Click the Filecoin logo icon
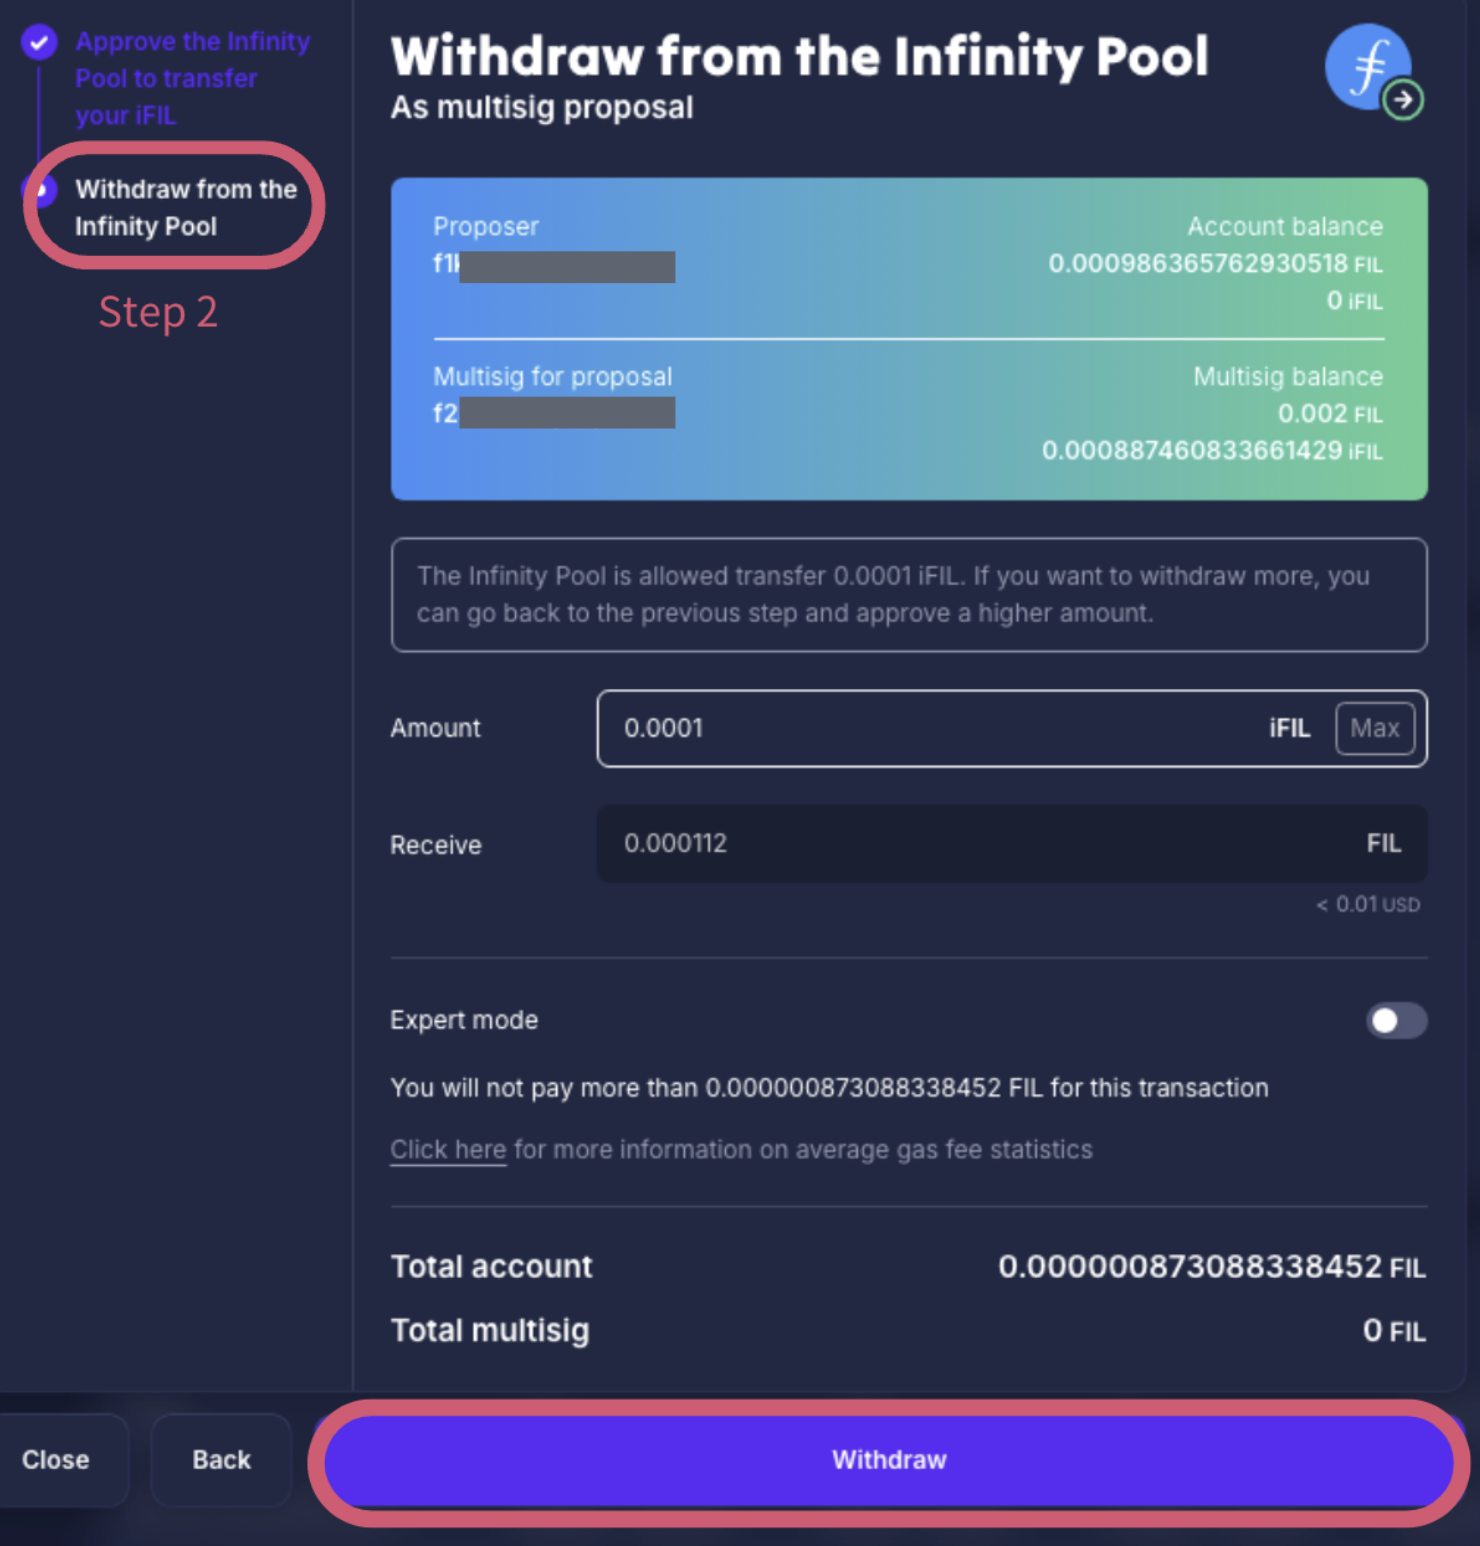Screen dimensions: 1480x1546 pyautogui.click(x=1368, y=65)
